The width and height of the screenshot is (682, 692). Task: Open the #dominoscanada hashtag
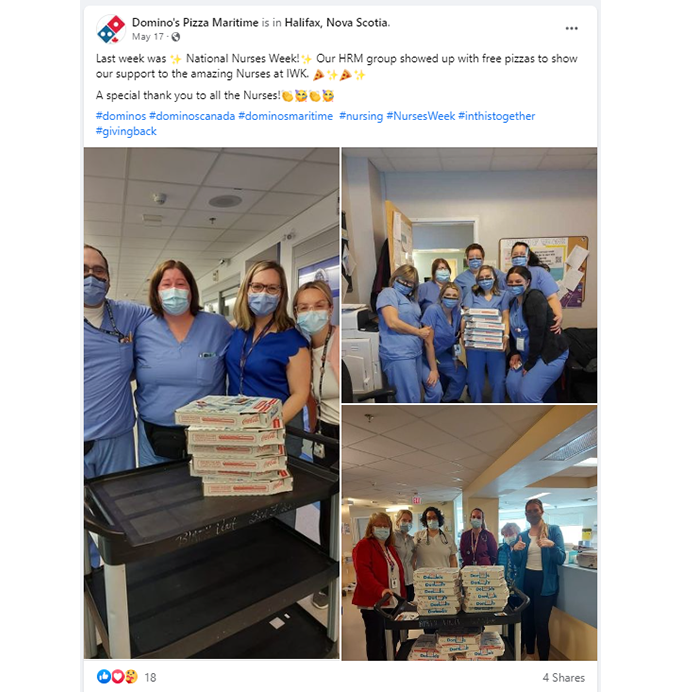pyautogui.click(x=192, y=116)
